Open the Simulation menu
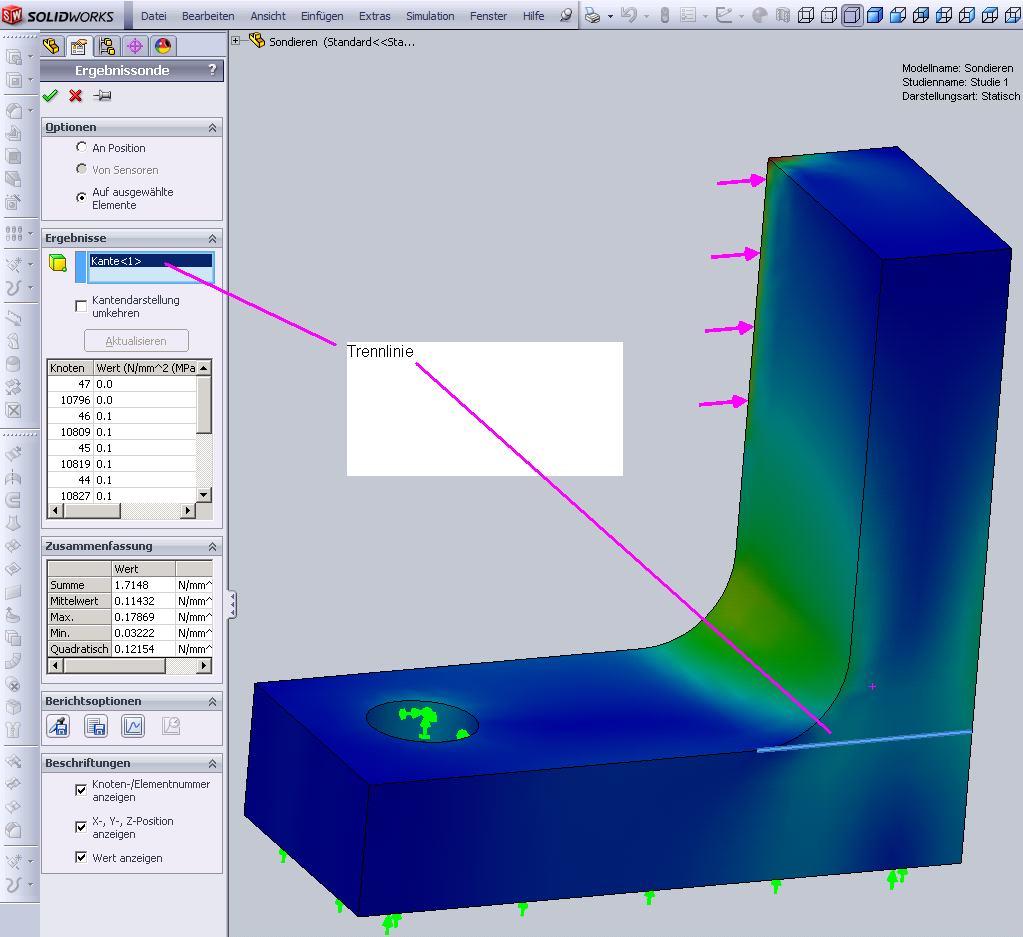This screenshot has height=937, width=1023. coord(430,16)
